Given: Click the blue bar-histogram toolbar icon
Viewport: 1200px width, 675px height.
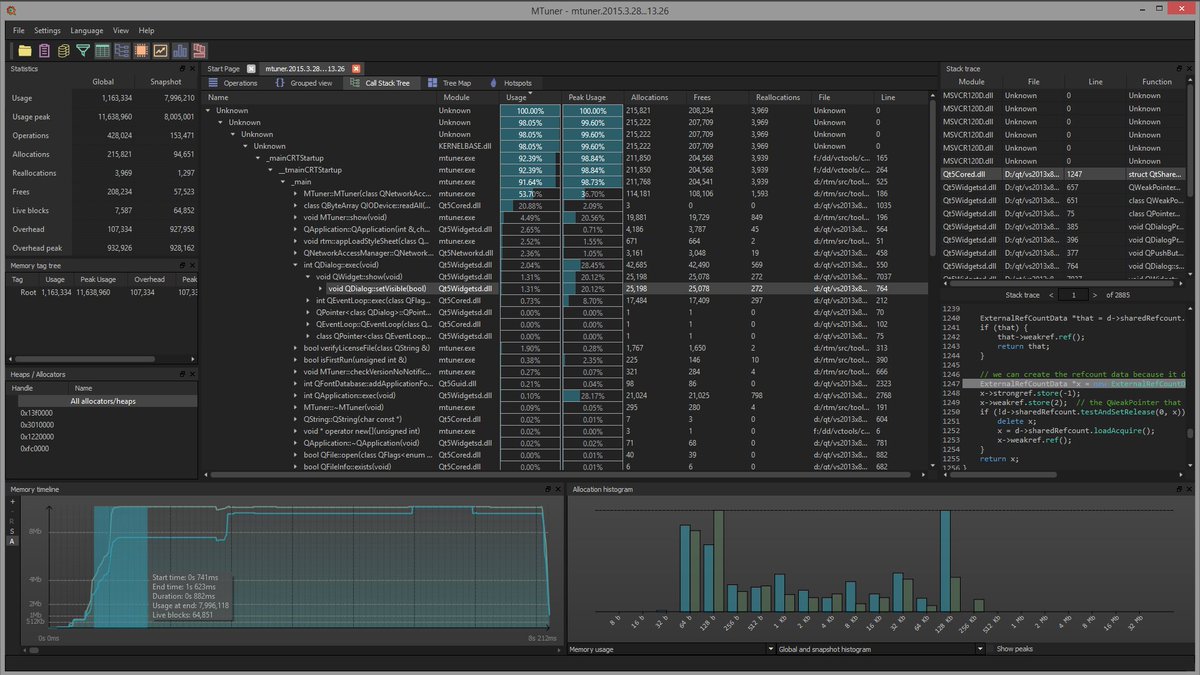Looking at the screenshot, I should 180,51.
